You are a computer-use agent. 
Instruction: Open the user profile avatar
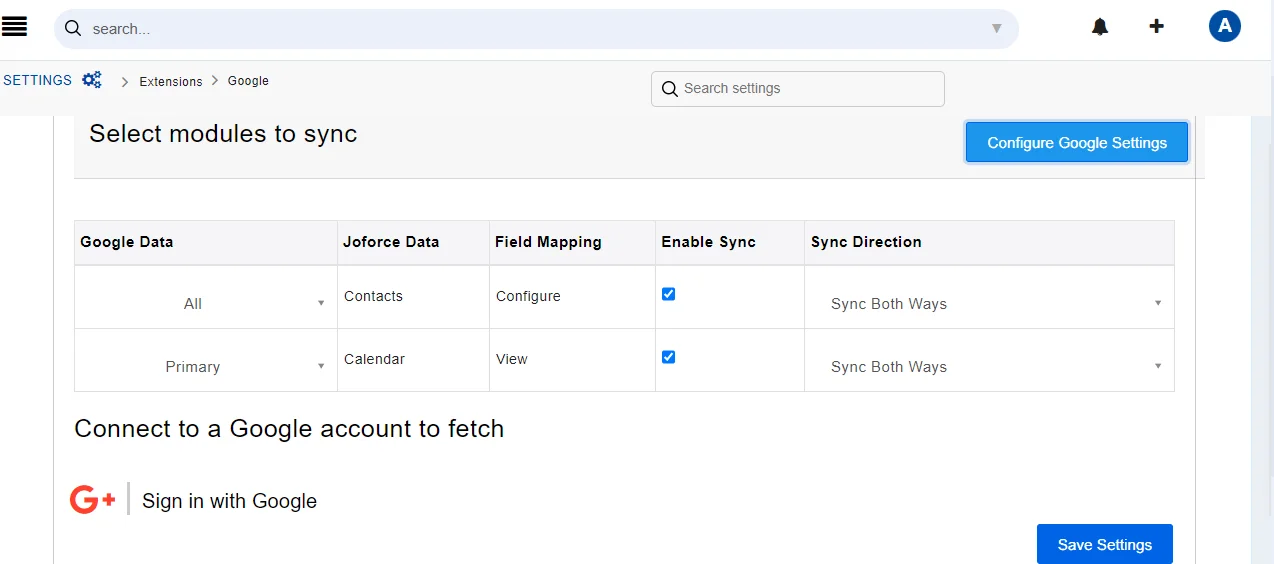(1224, 26)
